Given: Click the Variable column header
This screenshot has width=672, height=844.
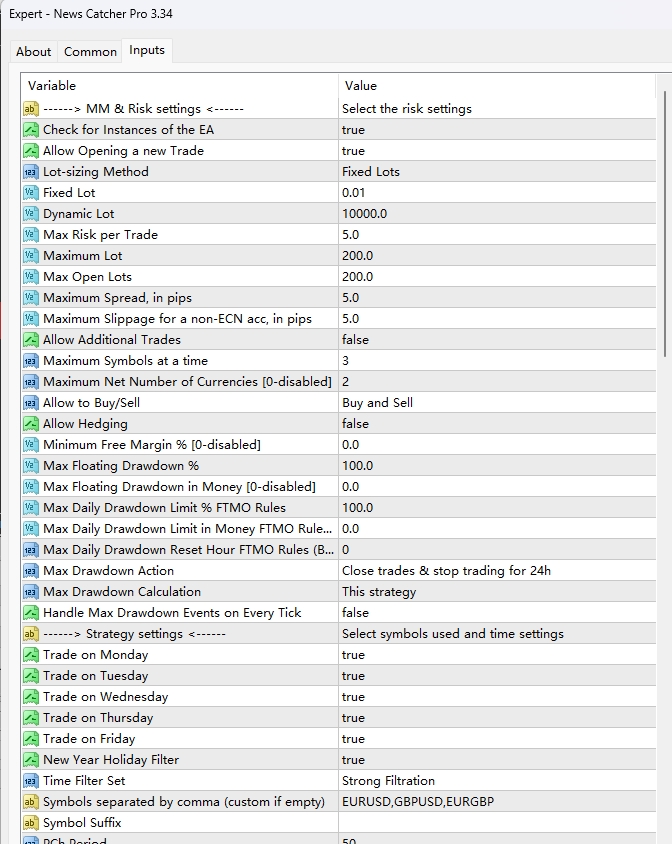Looking at the screenshot, I should pos(180,86).
